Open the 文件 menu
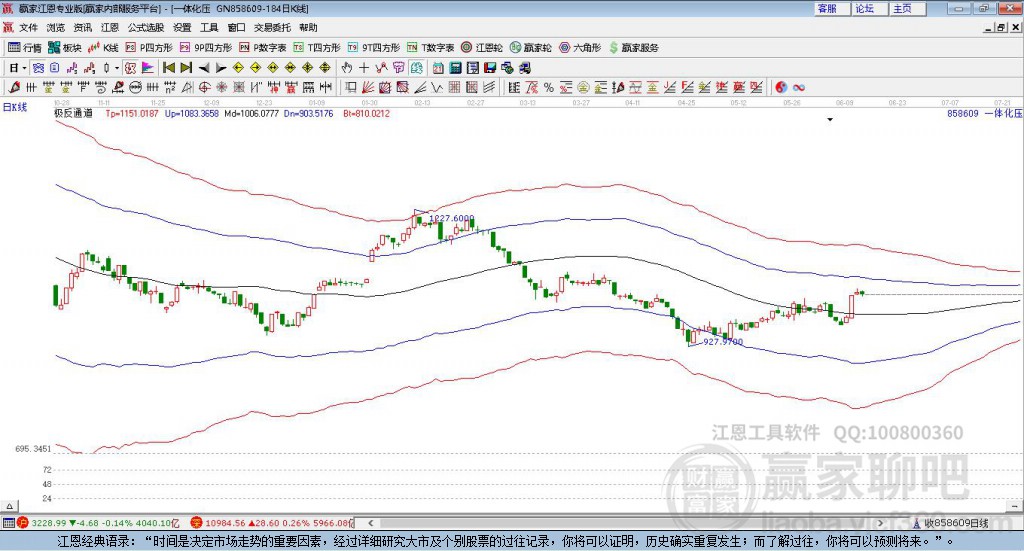Screen dimensions: 1024x551 28,27
